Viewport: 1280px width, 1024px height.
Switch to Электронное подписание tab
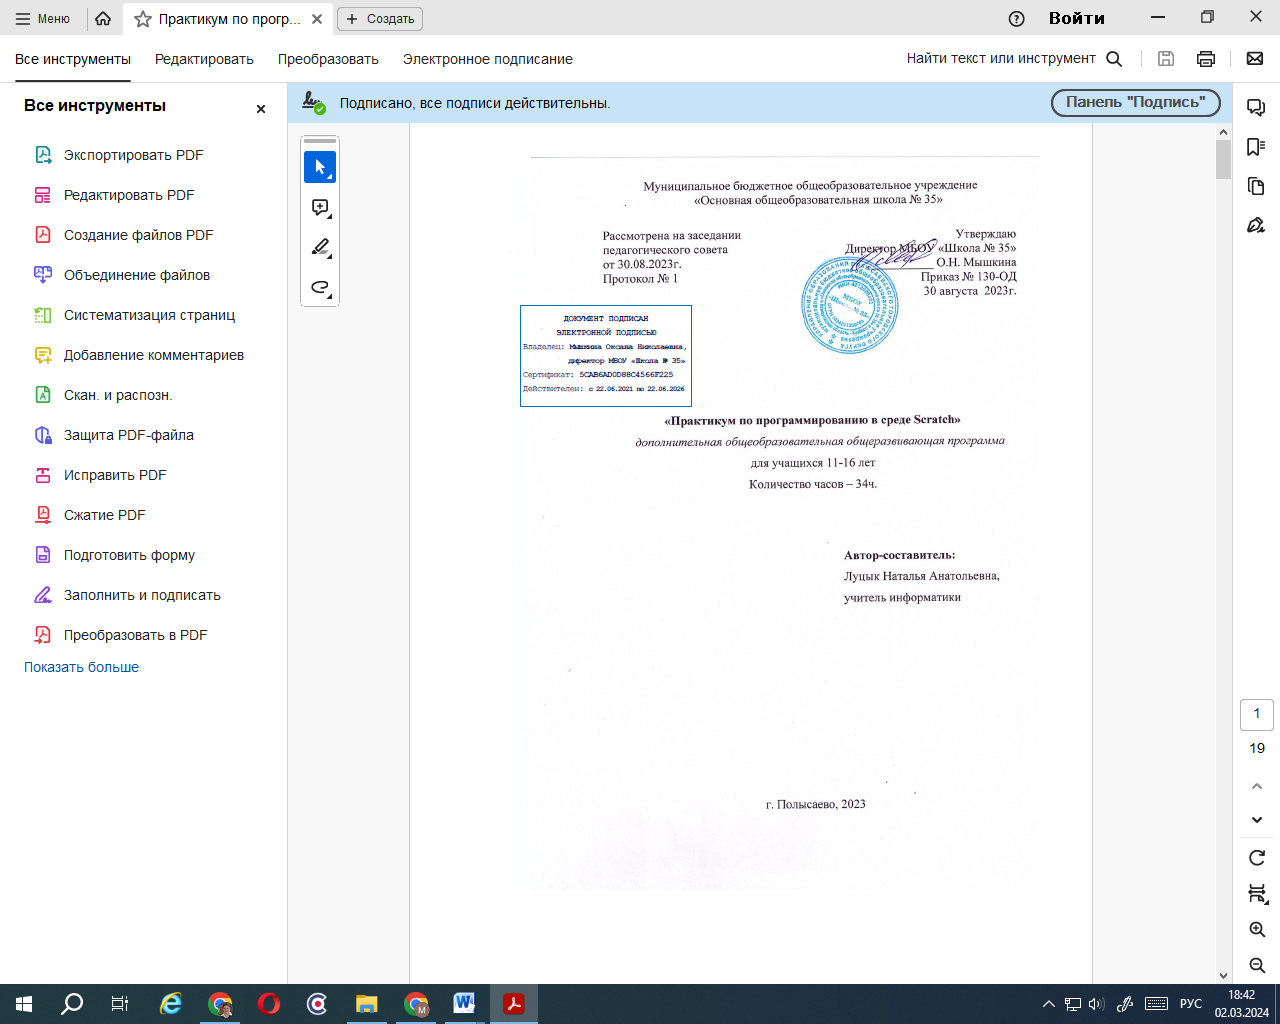pyautogui.click(x=488, y=59)
